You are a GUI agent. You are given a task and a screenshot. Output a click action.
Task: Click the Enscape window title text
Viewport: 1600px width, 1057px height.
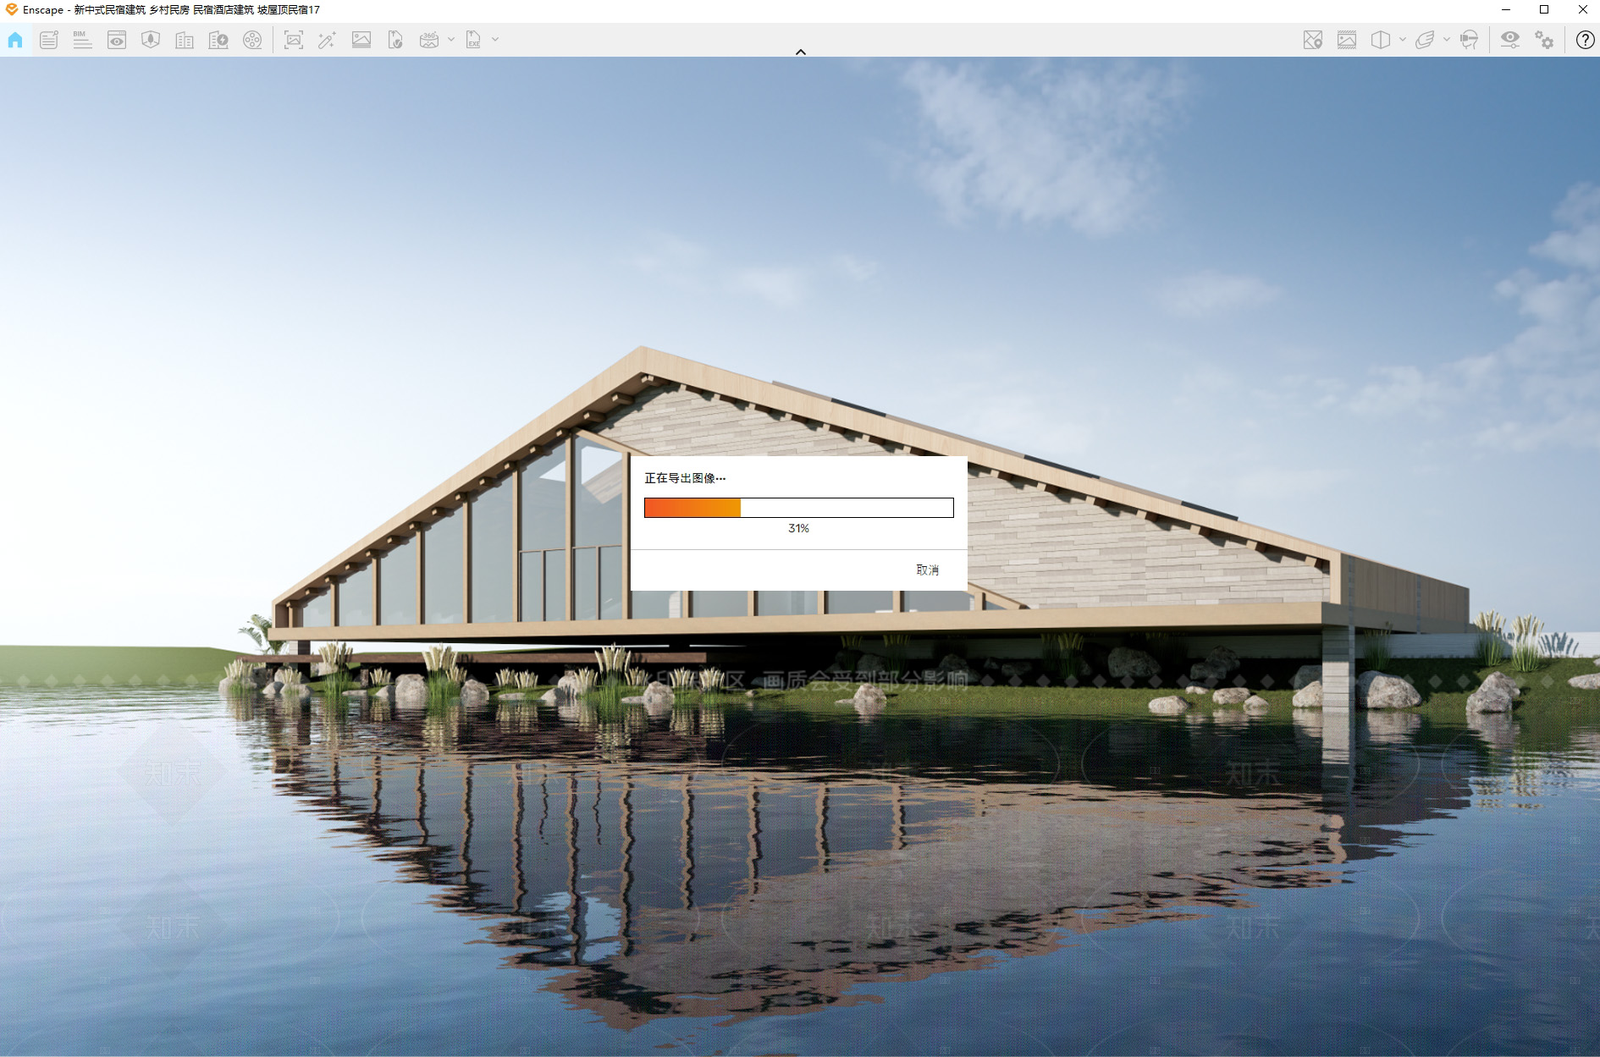click(x=171, y=10)
